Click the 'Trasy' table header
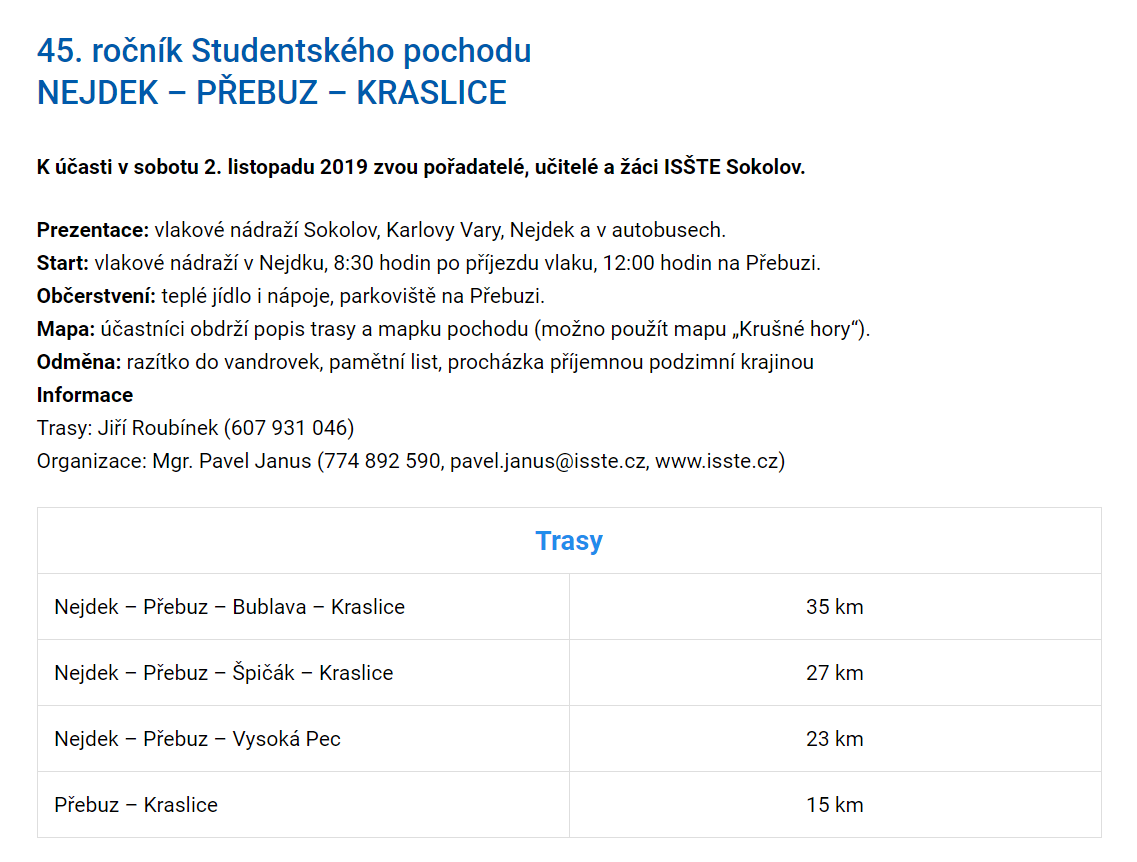 (569, 541)
